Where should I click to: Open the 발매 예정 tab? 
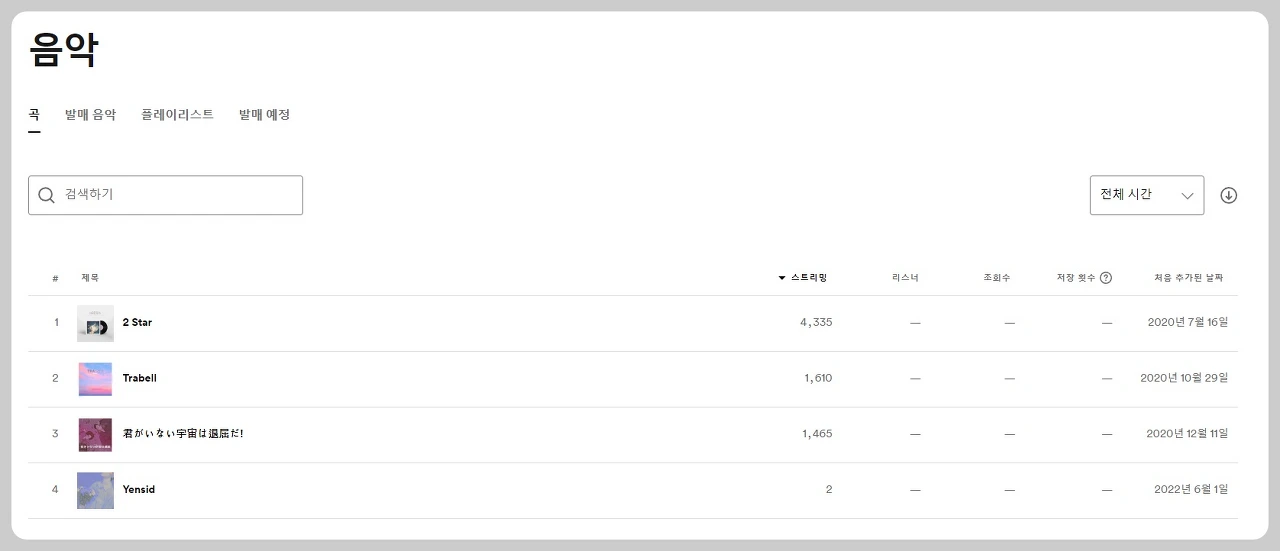264,115
